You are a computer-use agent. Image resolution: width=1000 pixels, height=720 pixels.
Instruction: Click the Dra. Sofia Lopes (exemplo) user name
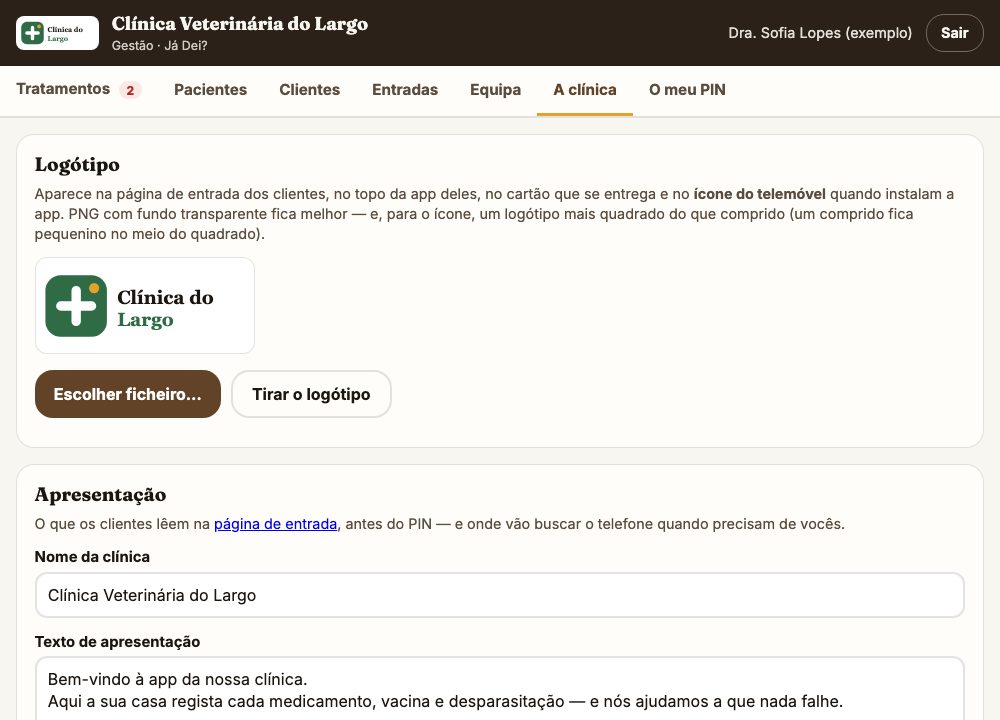pyautogui.click(x=820, y=33)
